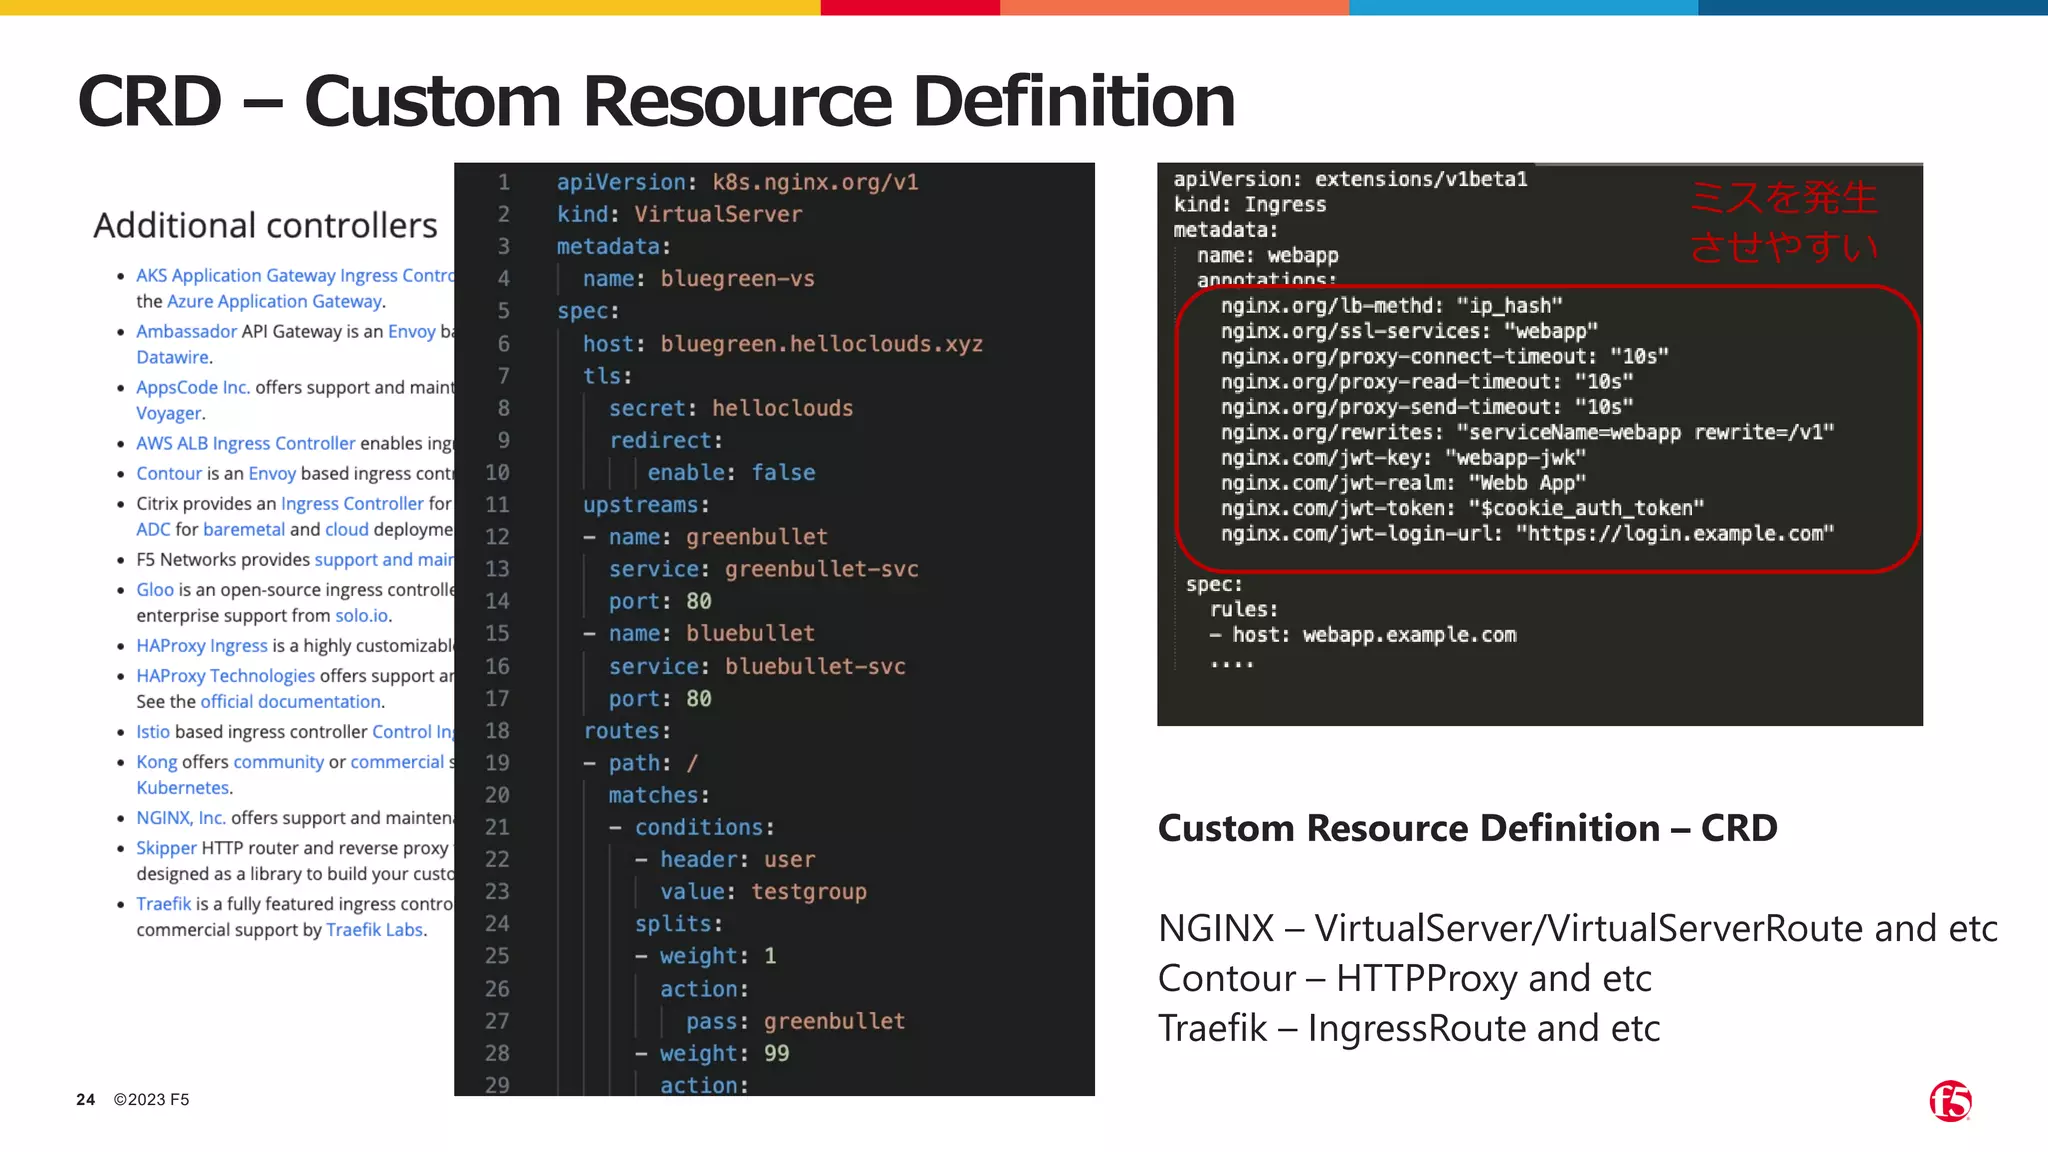
Task: Open the Gloo link
Action: [155, 589]
